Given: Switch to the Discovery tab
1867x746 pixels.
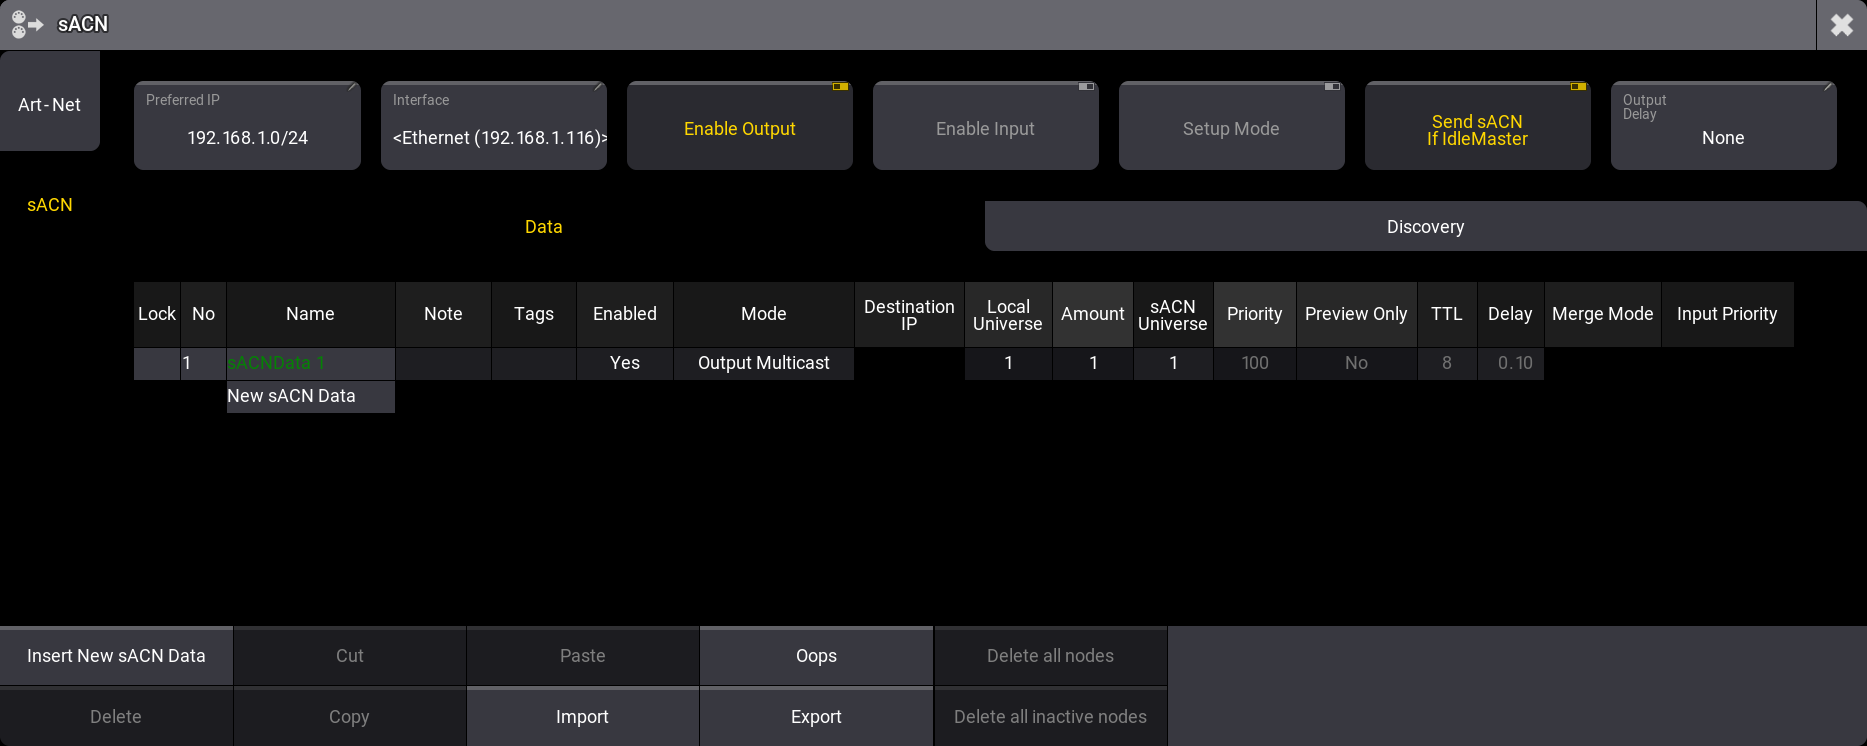Looking at the screenshot, I should pos(1425,227).
